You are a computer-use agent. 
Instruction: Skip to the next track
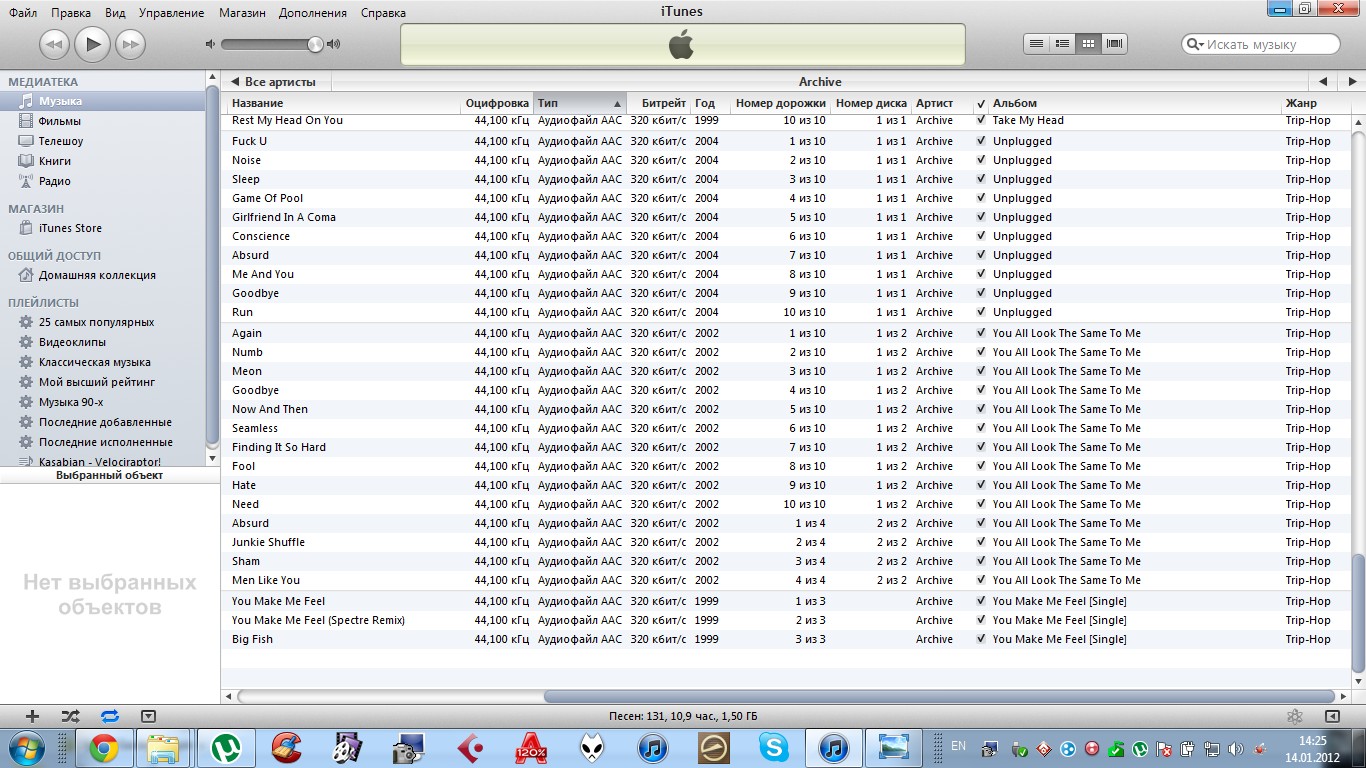click(x=130, y=44)
